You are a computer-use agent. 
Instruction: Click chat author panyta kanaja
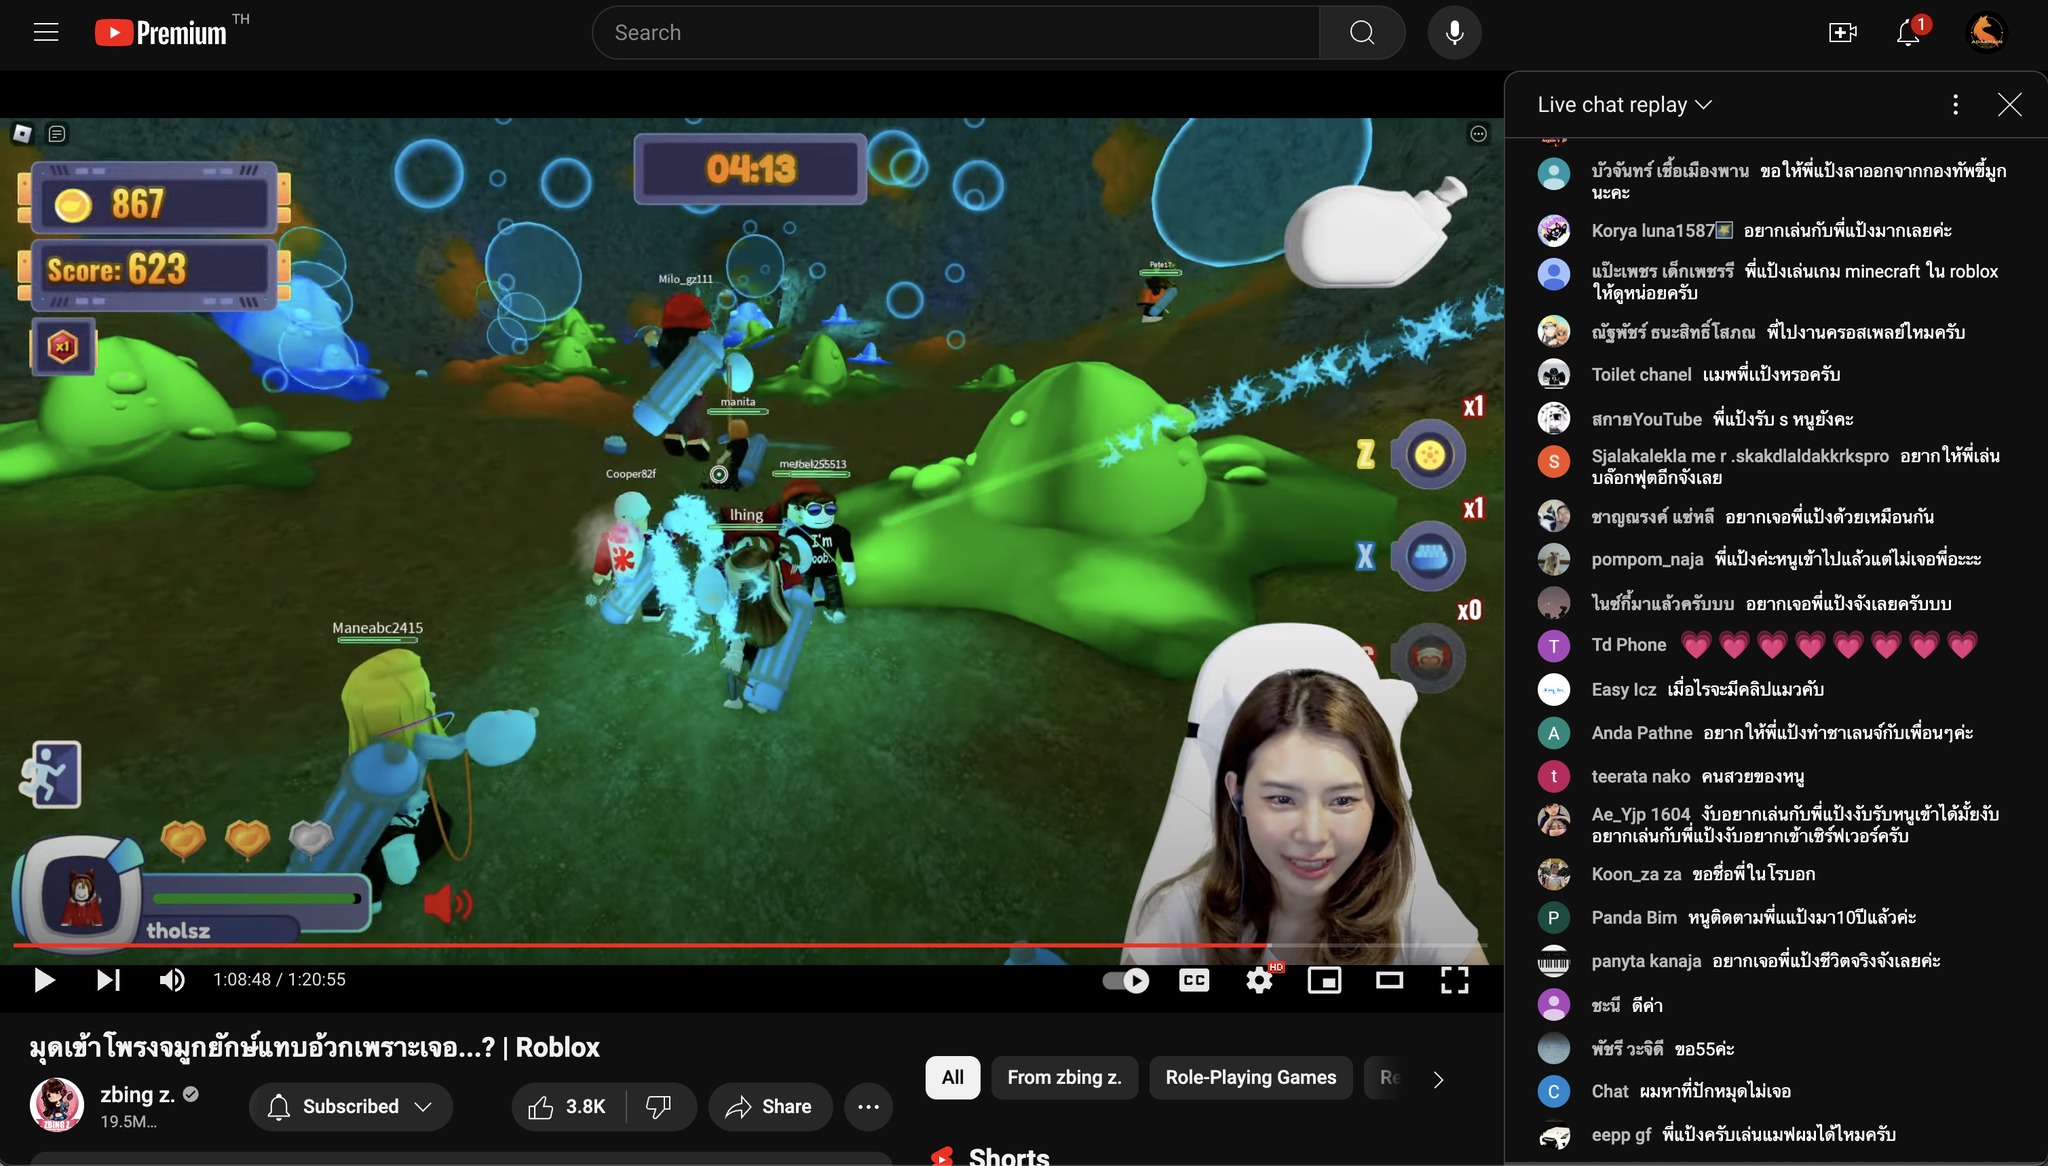[x=1646, y=961]
